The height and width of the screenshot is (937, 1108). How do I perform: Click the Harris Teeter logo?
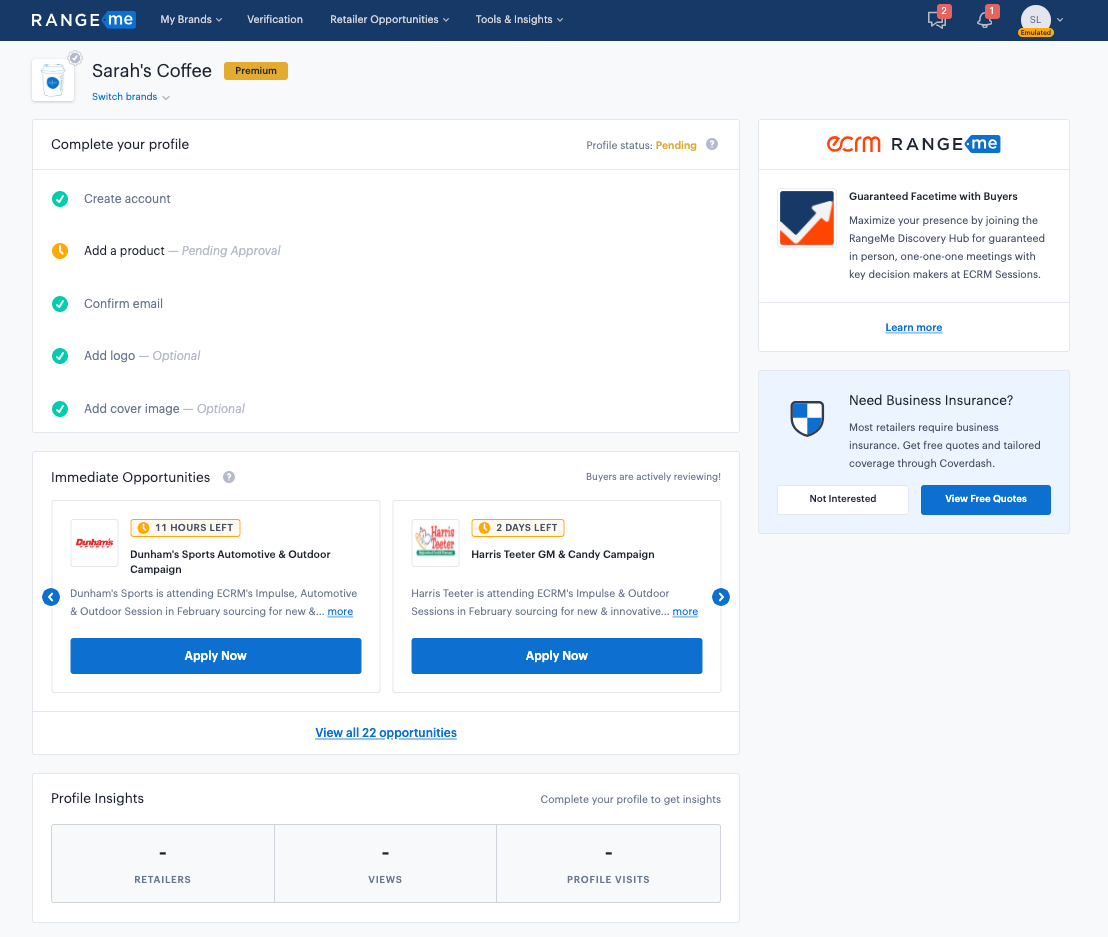436,543
